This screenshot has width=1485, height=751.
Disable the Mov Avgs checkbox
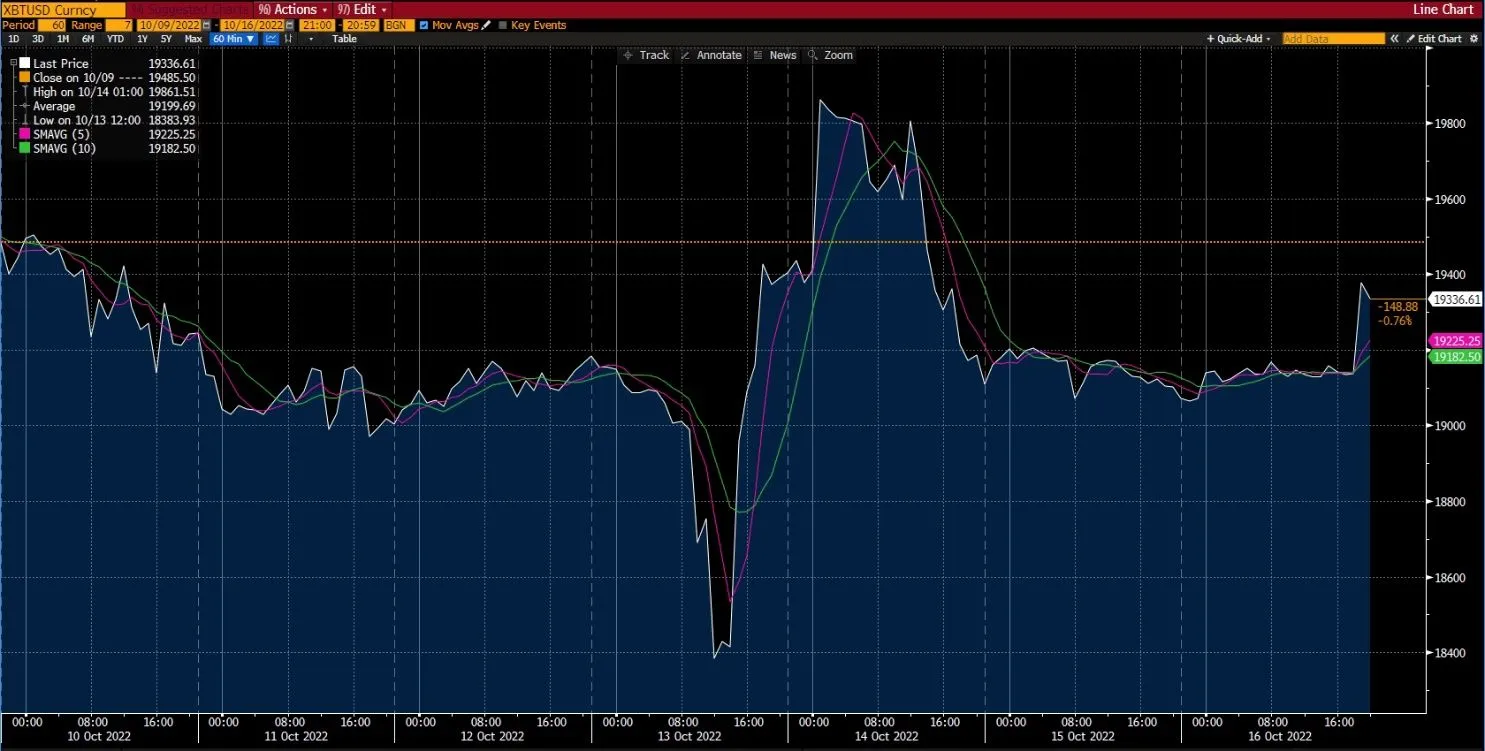click(424, 25)
